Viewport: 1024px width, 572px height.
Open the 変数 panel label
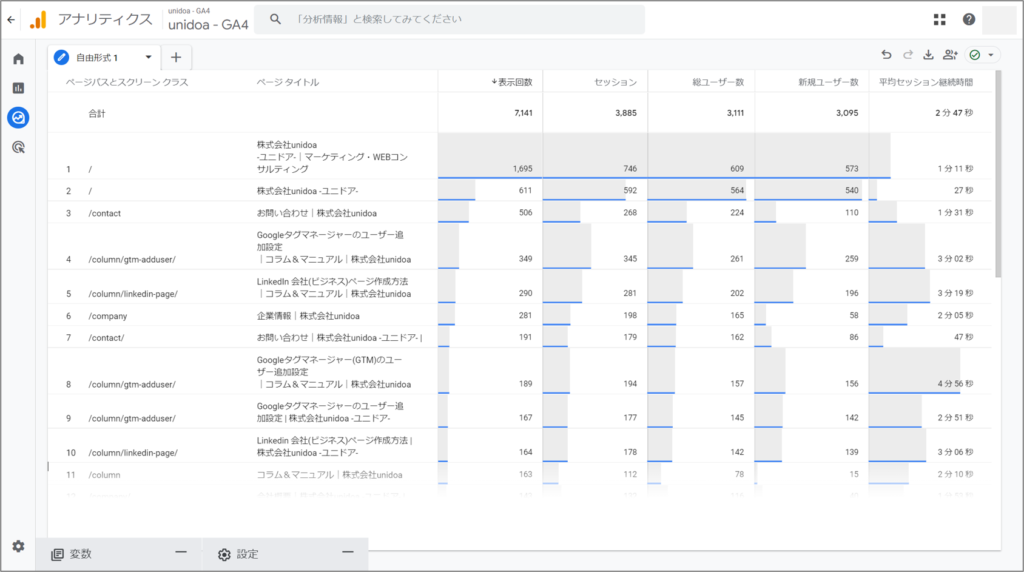click(x=80, y=554)
